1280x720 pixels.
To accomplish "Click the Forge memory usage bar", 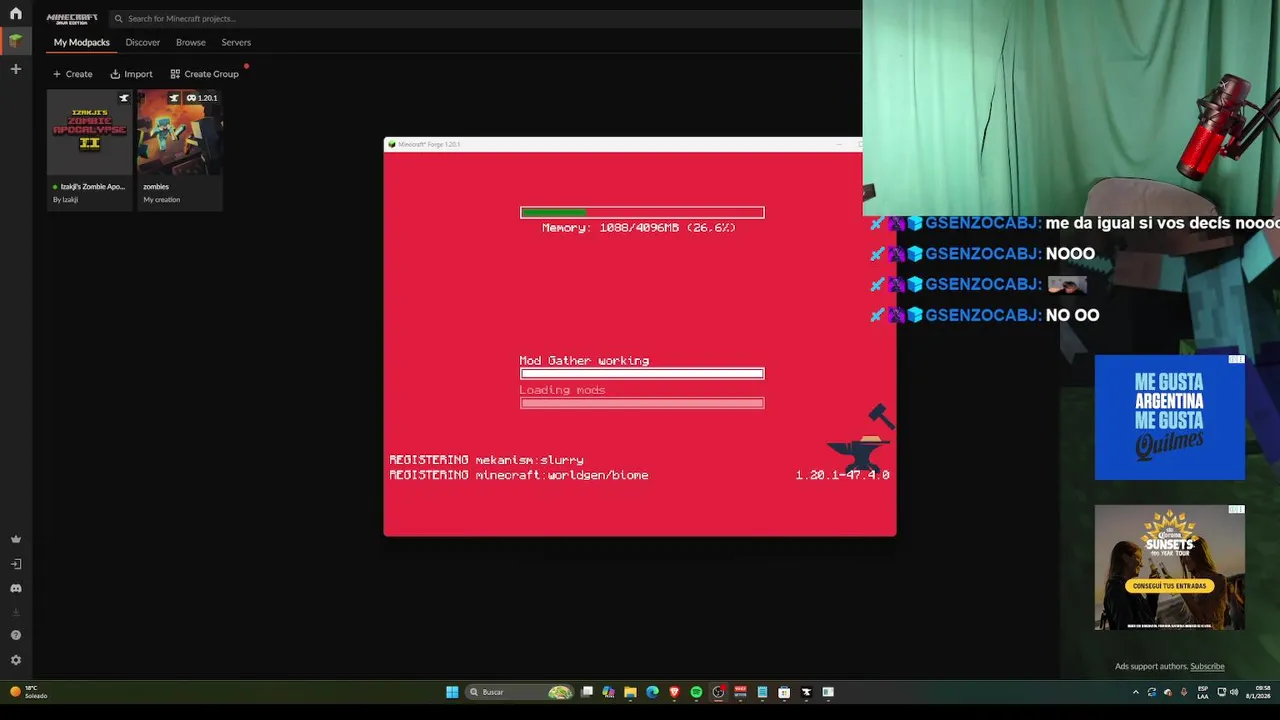I will (642, 212).
